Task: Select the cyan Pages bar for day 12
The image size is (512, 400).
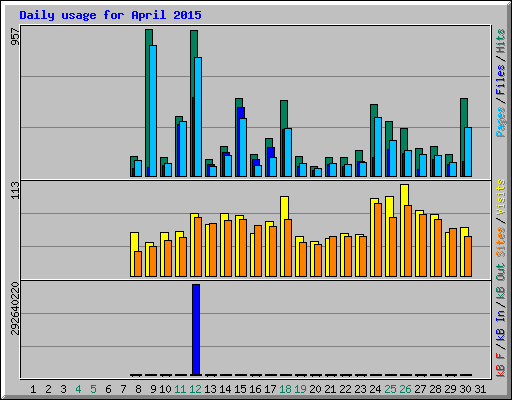Action: [198, 117]
